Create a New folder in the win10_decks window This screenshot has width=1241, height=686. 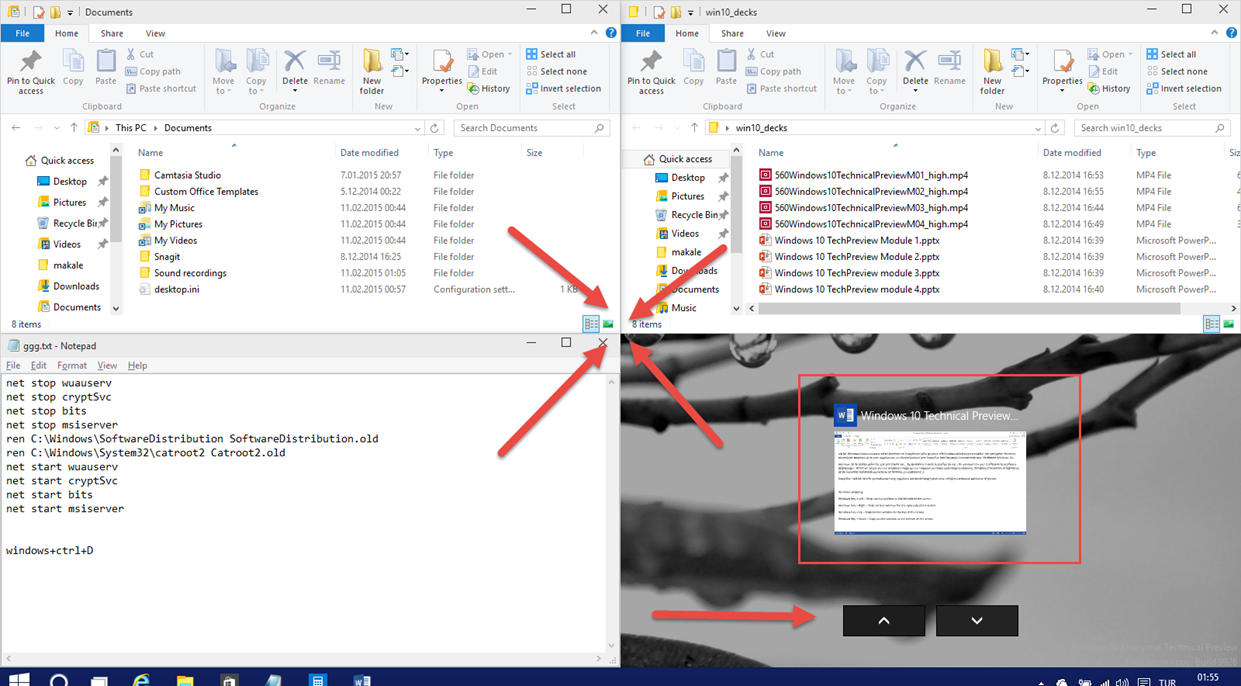(x=992, y=72)
